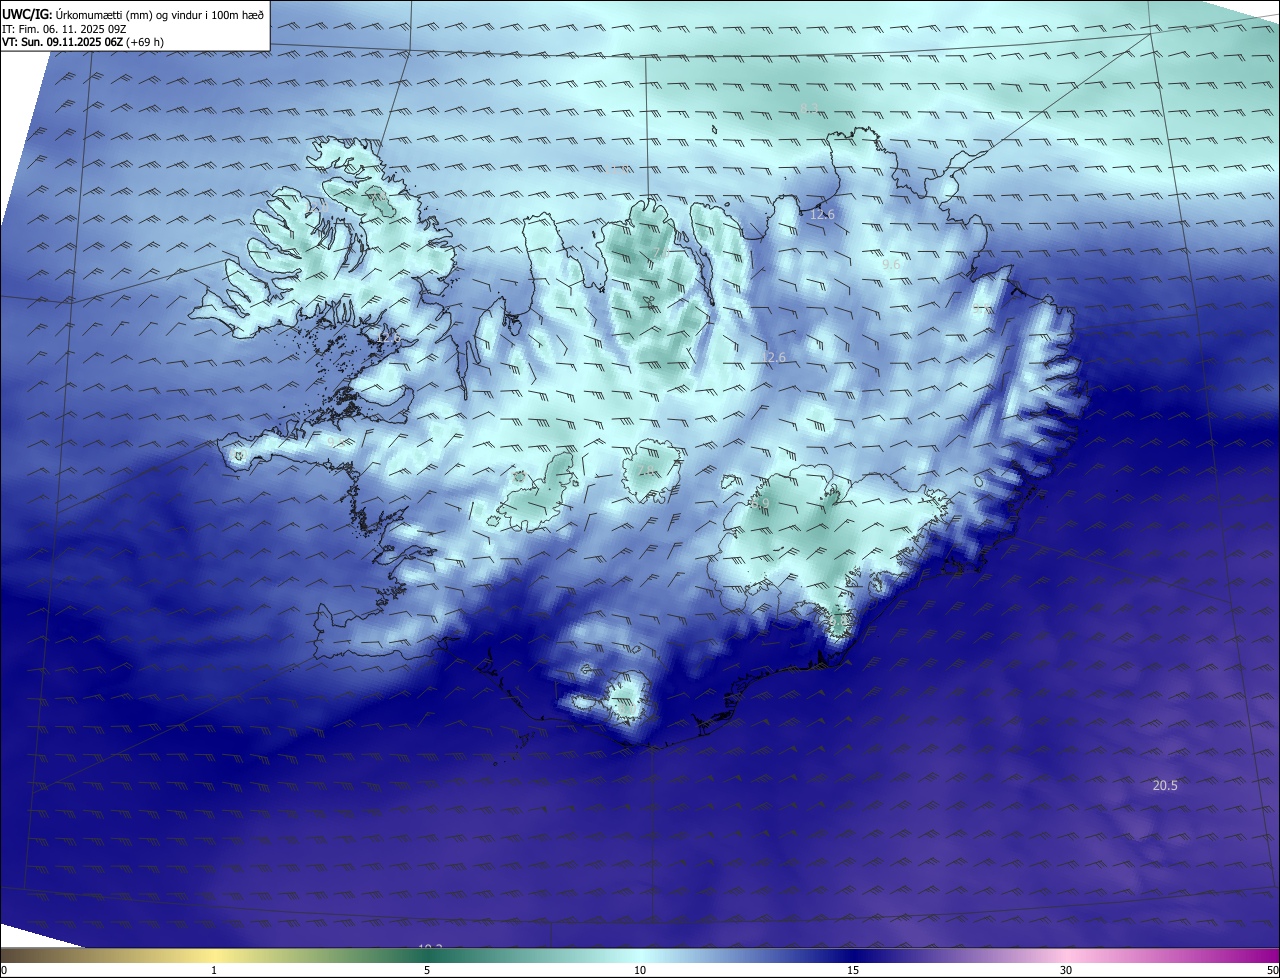Click the color scale tick label 1

214,970
